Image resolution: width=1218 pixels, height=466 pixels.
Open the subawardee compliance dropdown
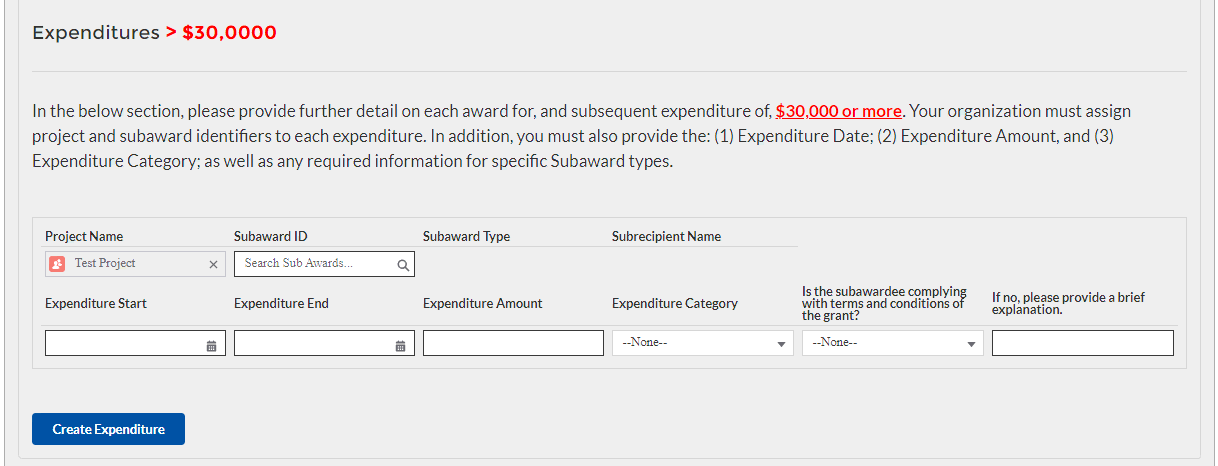coord(892,344)
